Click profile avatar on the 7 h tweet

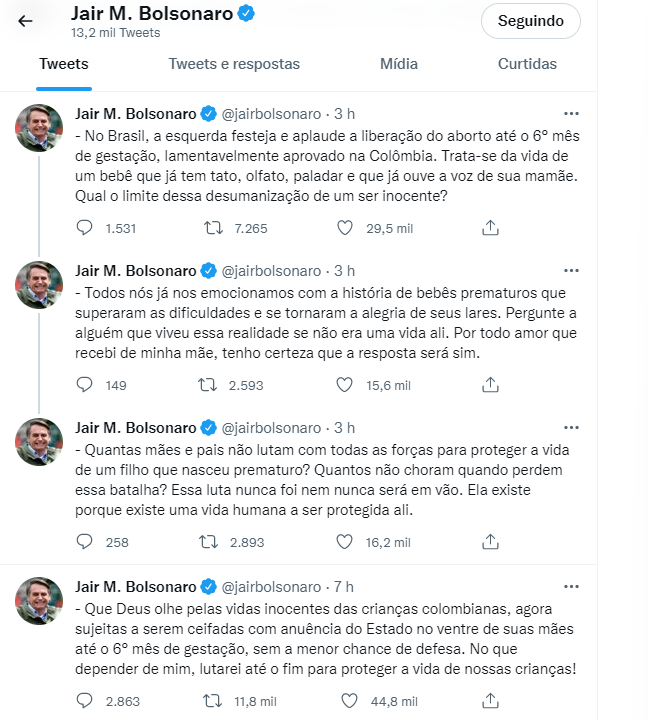pos(39,600)
